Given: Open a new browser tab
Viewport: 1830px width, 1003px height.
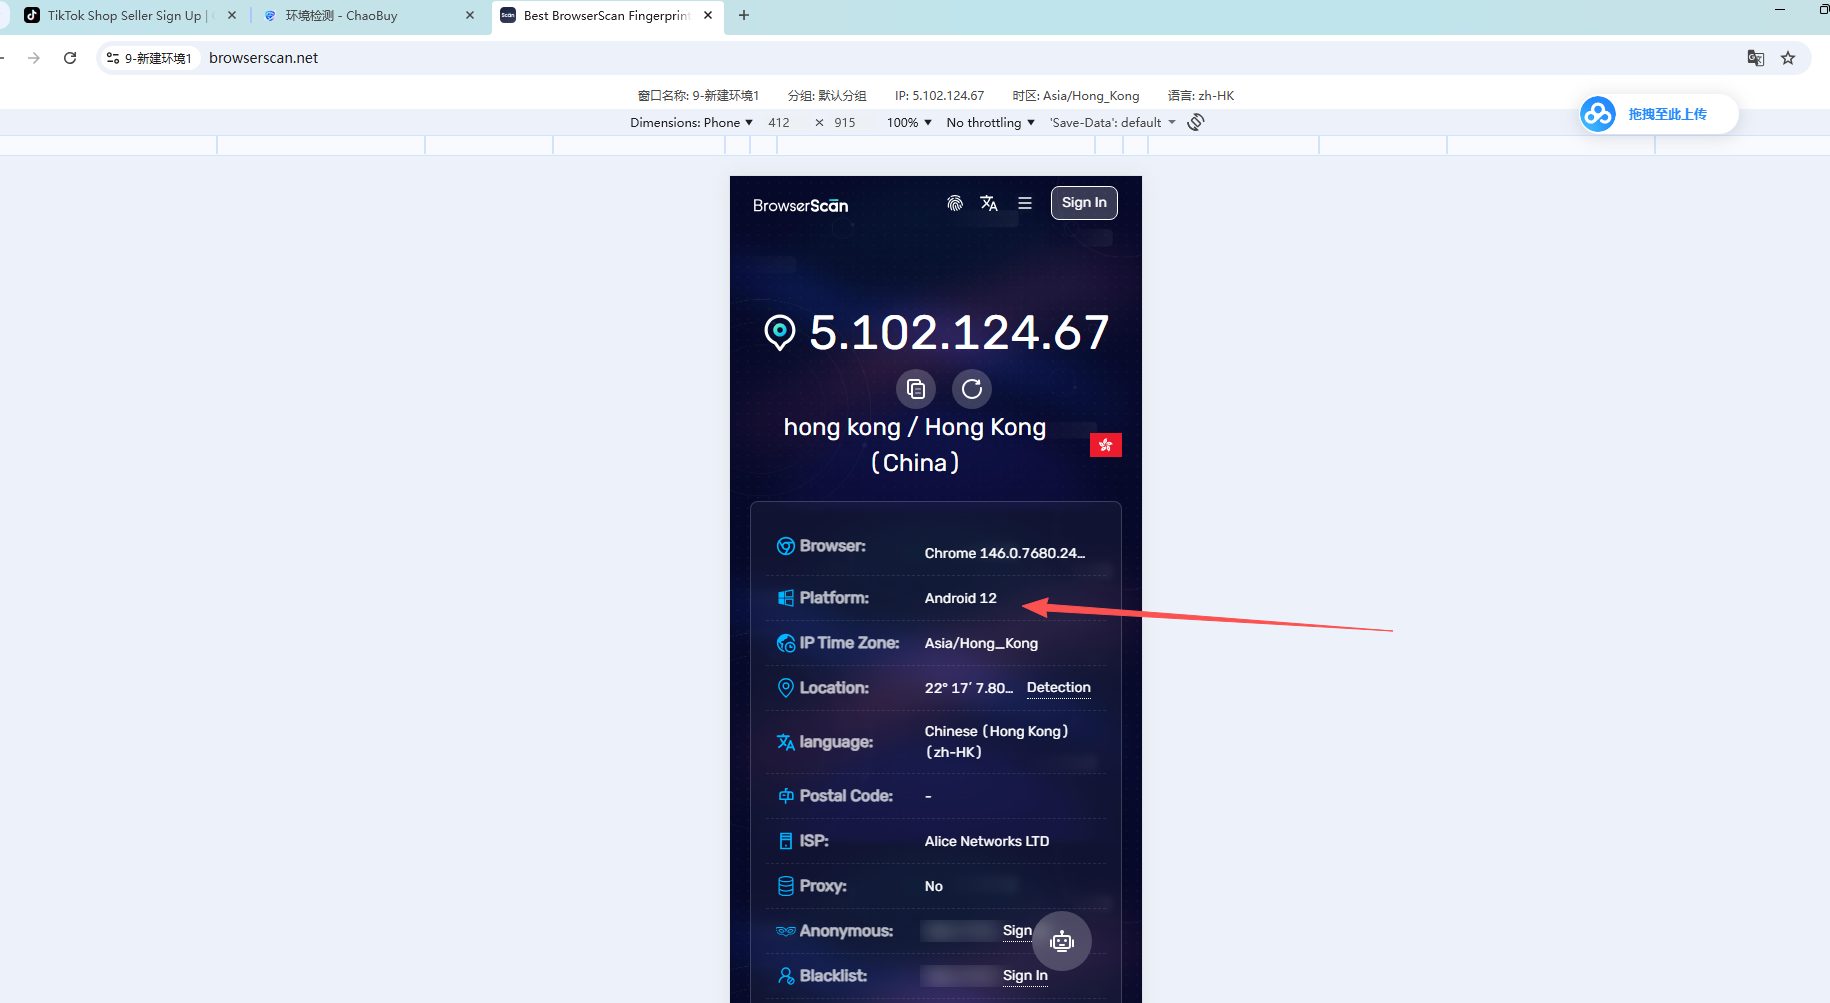Looking at the screenshot, I should 744,16.
